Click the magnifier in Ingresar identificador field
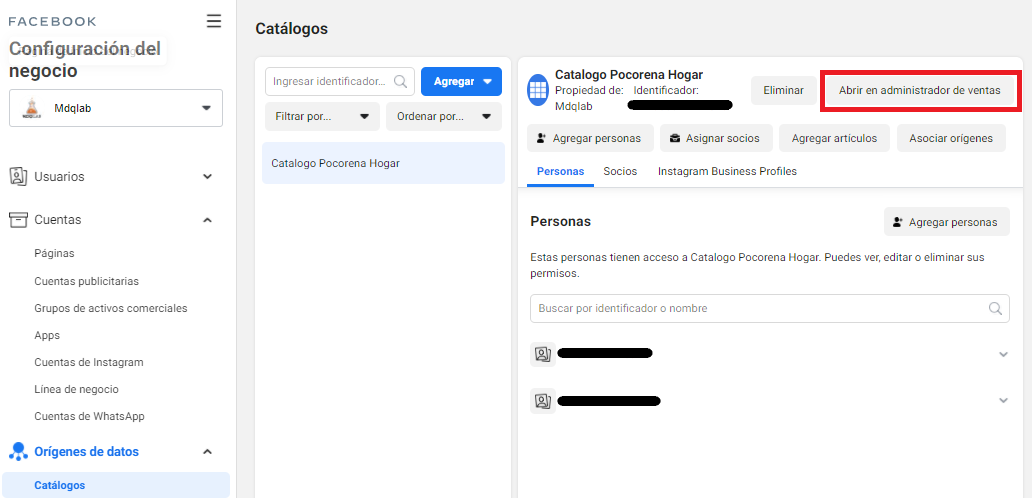Image resolution: width=1032 pixels, height=498 pixels. 400,82
